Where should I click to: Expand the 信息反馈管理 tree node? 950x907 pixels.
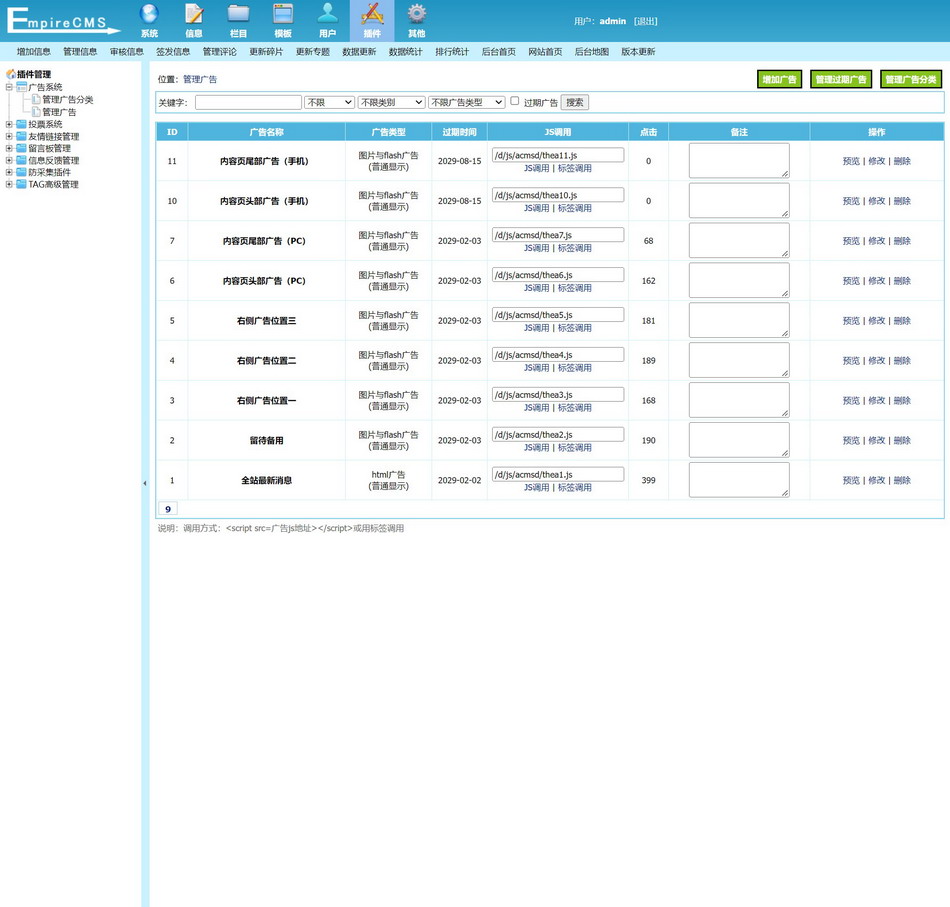pos(9,160)
